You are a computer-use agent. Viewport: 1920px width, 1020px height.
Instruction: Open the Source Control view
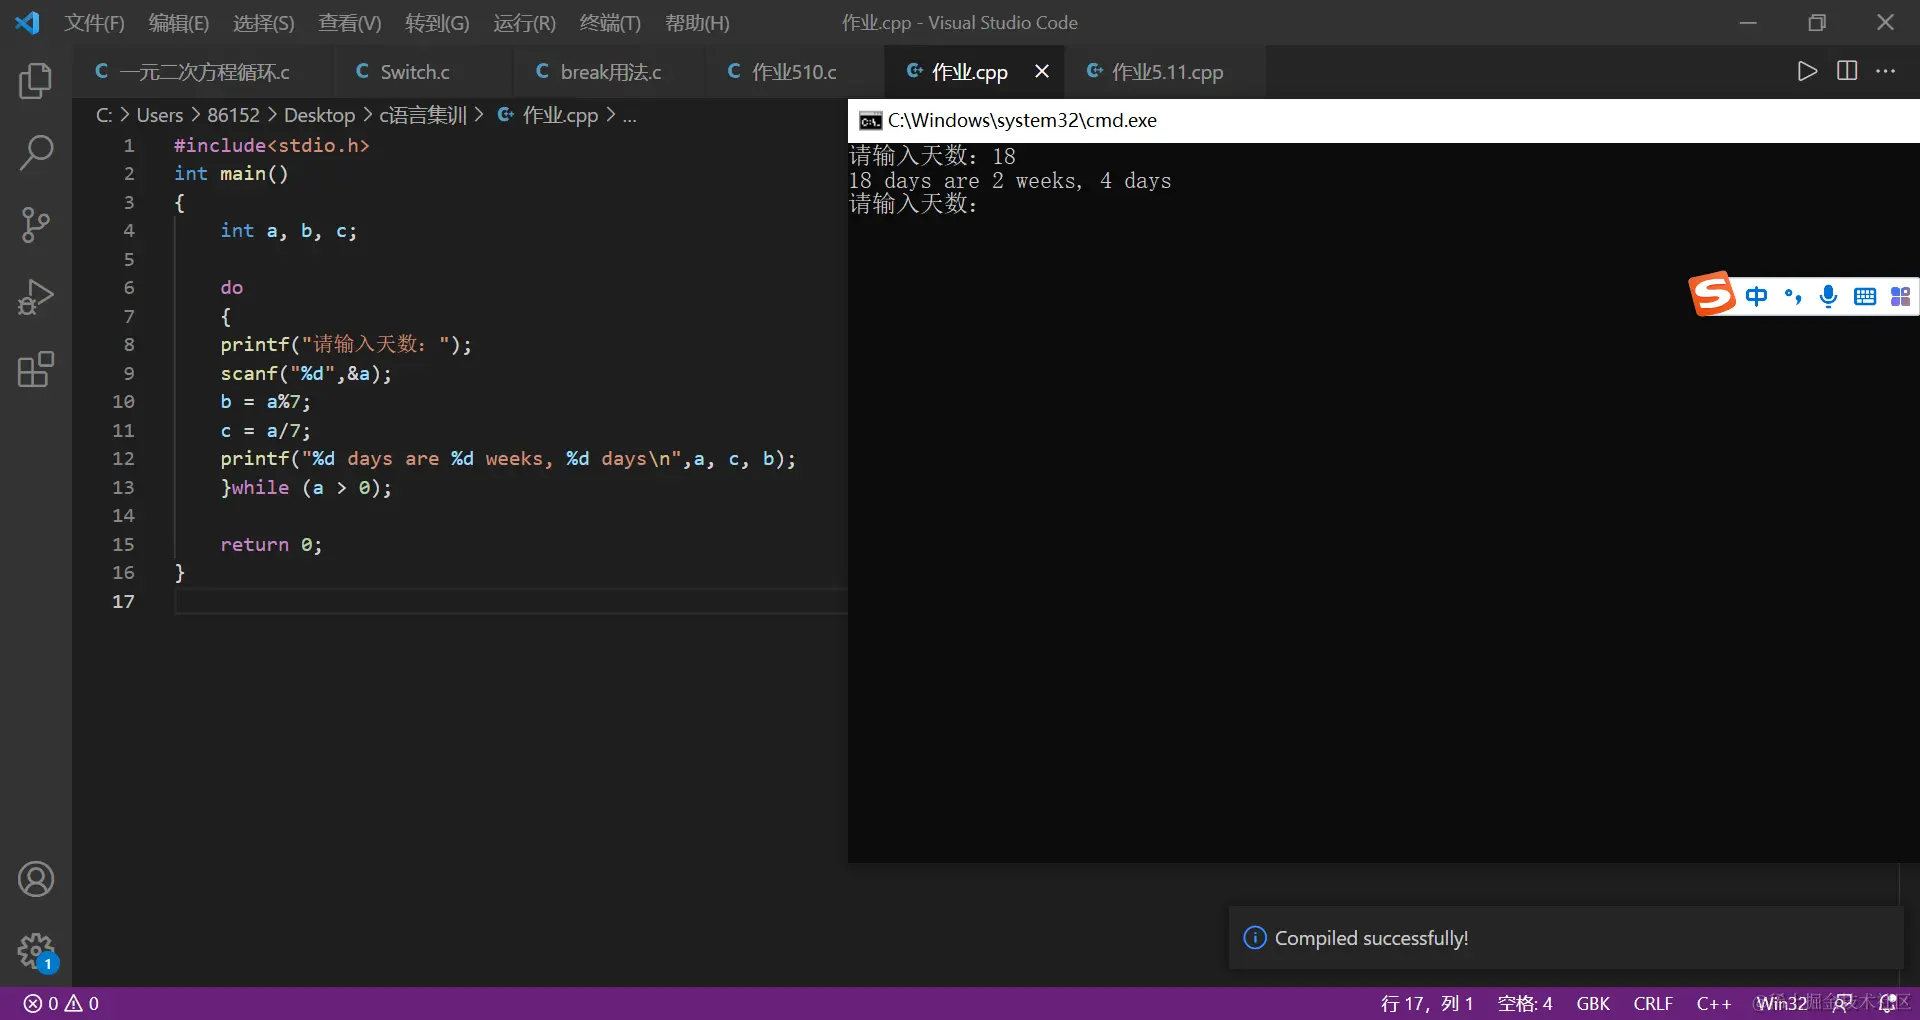(36, 225)
